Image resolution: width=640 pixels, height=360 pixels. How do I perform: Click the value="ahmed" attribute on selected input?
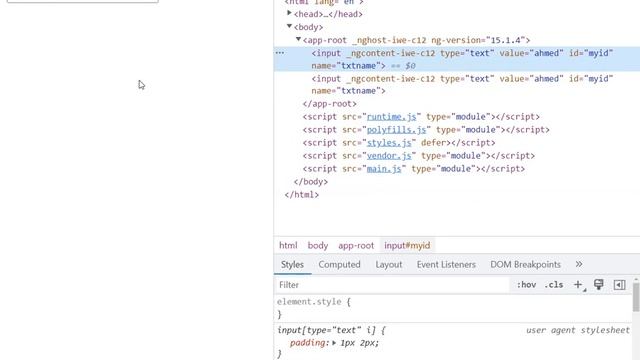pos(531,53)
